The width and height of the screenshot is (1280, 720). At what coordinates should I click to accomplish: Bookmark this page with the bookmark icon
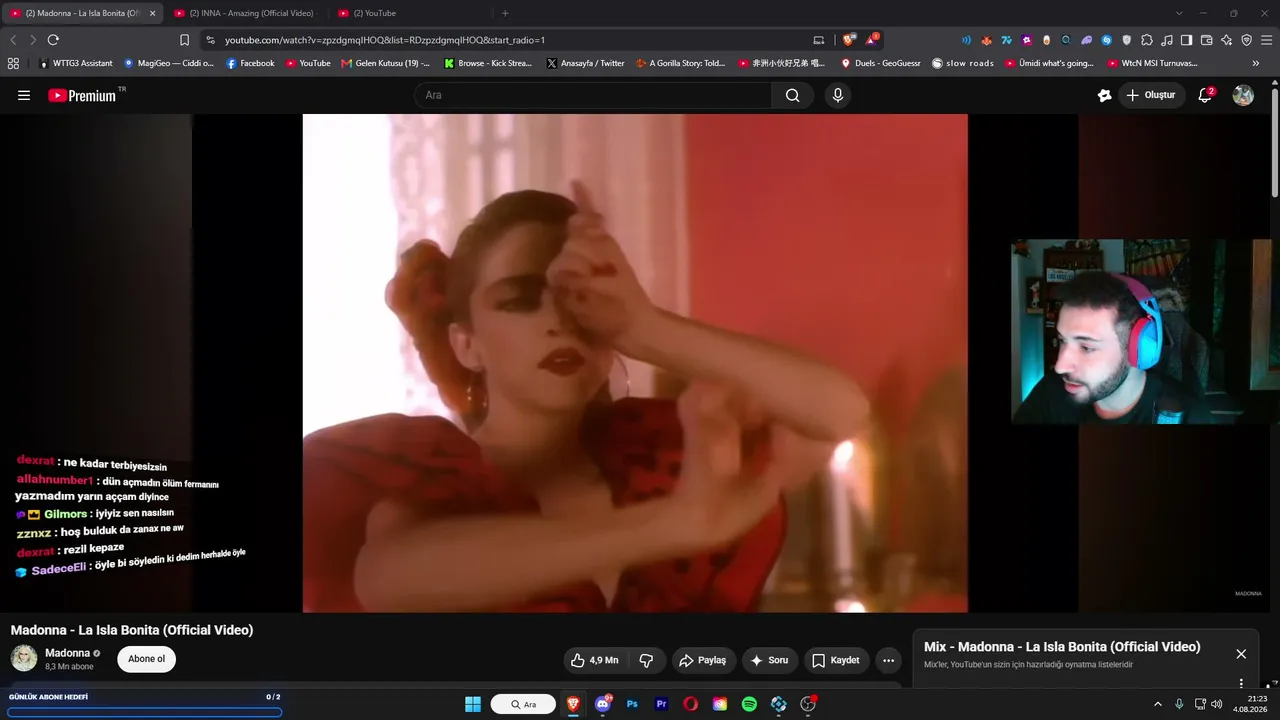(184, 40)
